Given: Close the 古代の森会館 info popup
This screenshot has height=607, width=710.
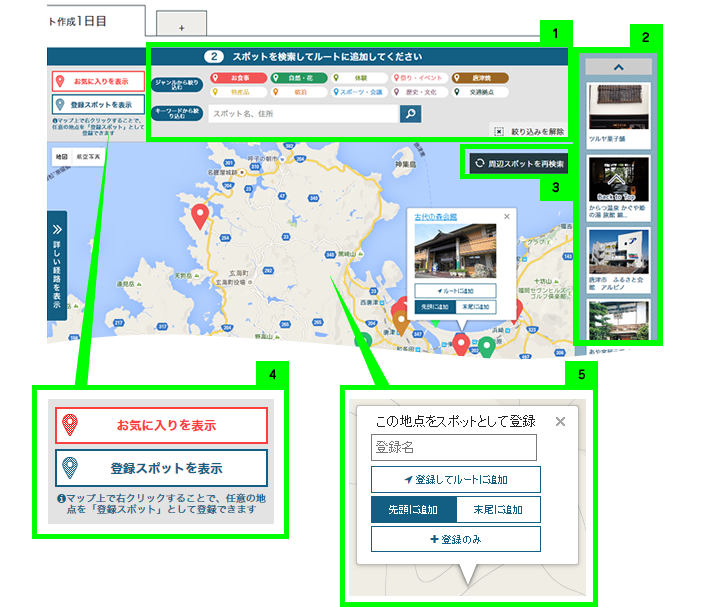Looking at the screenshot, I should [x=506, y=215].
